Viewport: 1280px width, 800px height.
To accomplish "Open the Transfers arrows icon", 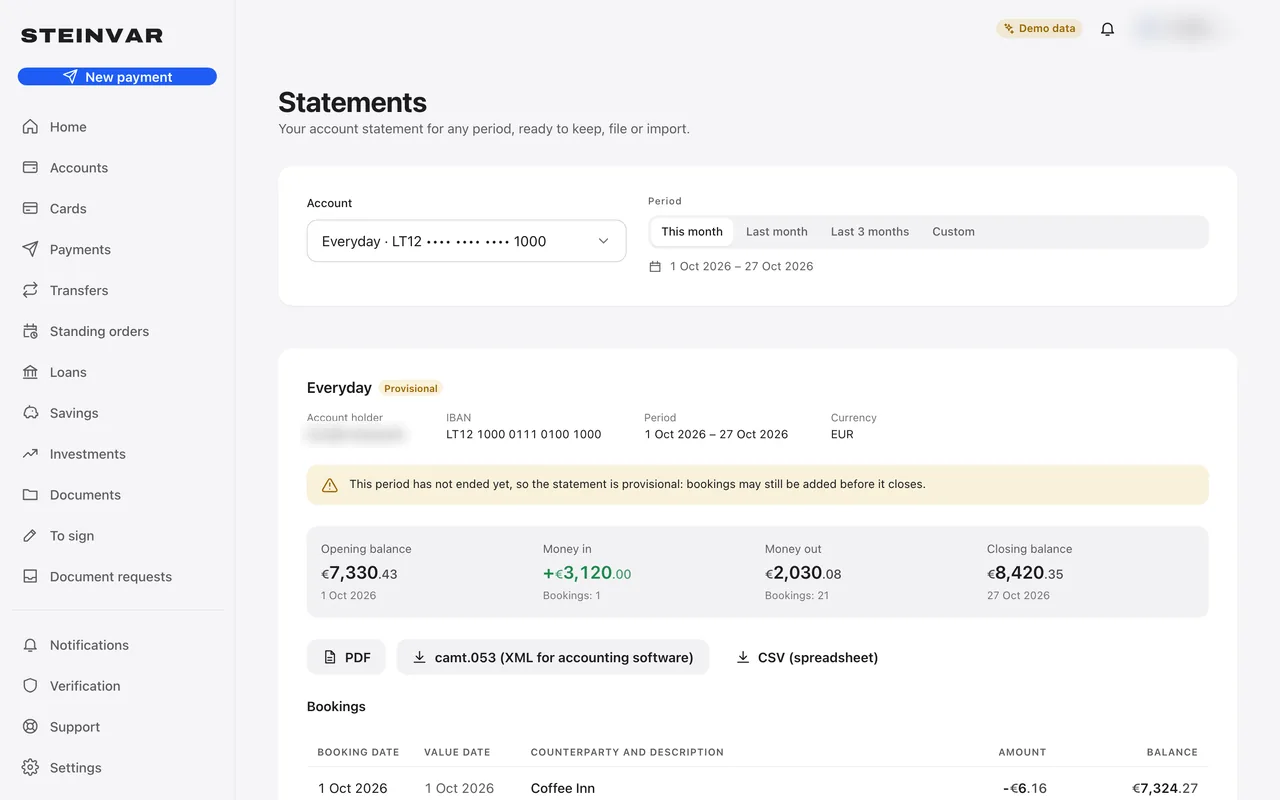I will (30, 291).
